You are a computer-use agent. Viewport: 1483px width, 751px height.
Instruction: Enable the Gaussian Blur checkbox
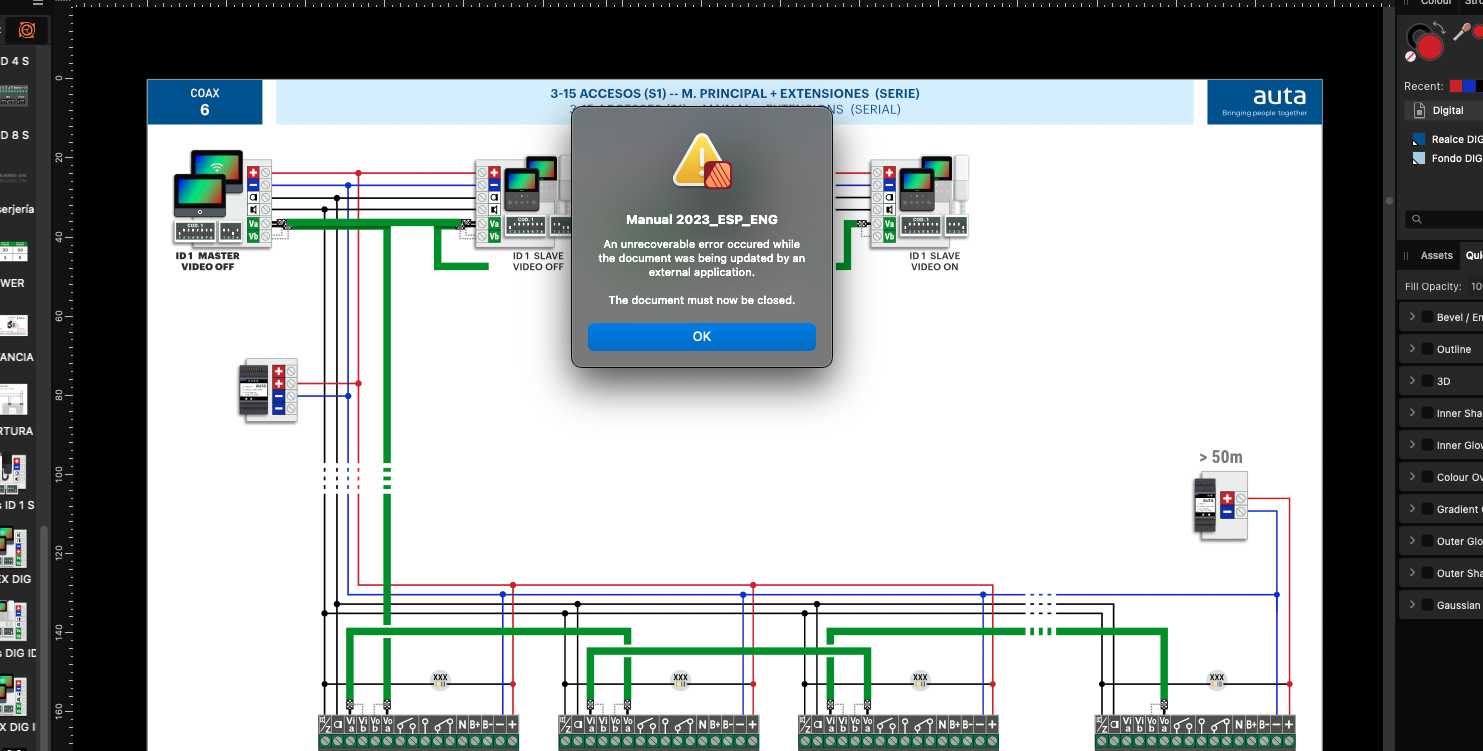click(1427, 605)
